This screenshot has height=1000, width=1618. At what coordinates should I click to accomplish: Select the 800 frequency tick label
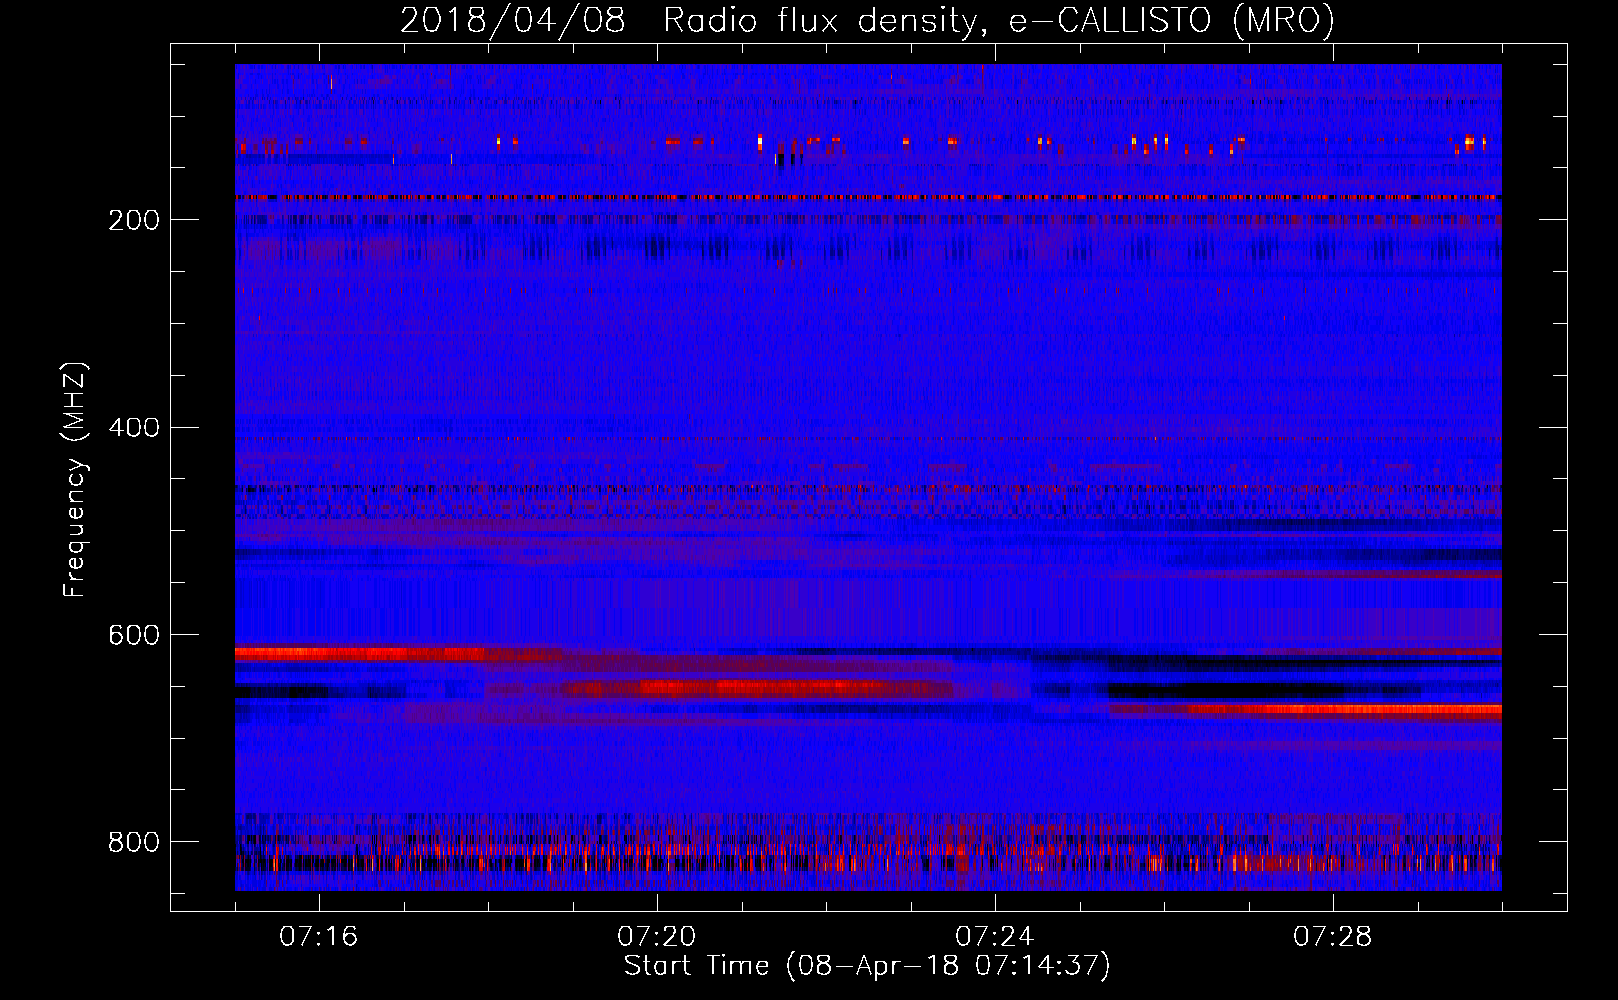click(133, 842)
